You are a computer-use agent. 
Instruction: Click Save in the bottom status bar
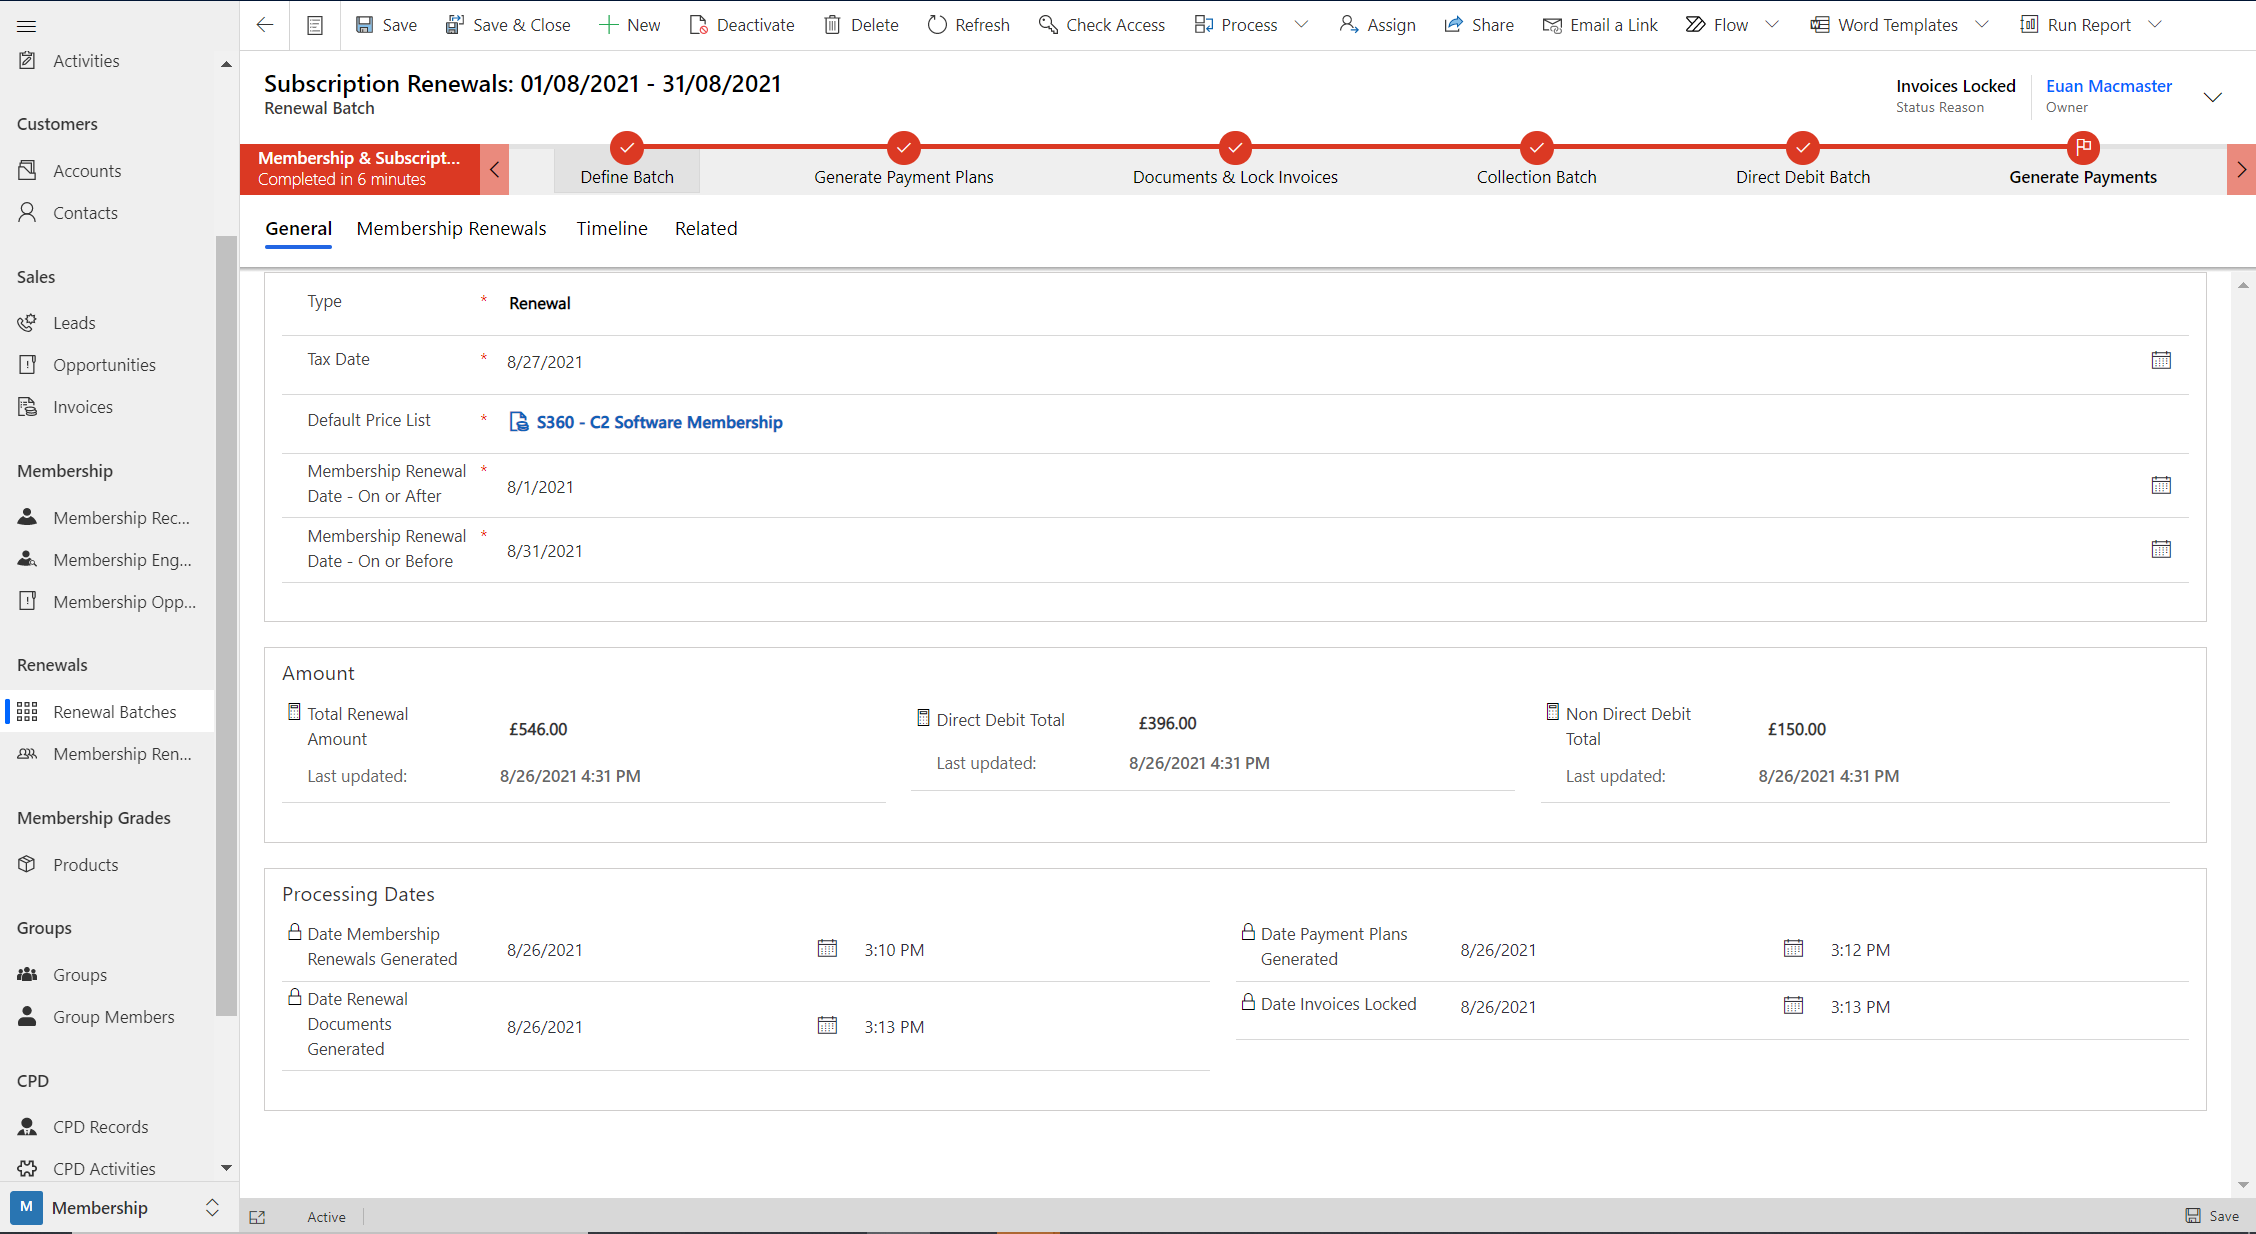2212,1216
